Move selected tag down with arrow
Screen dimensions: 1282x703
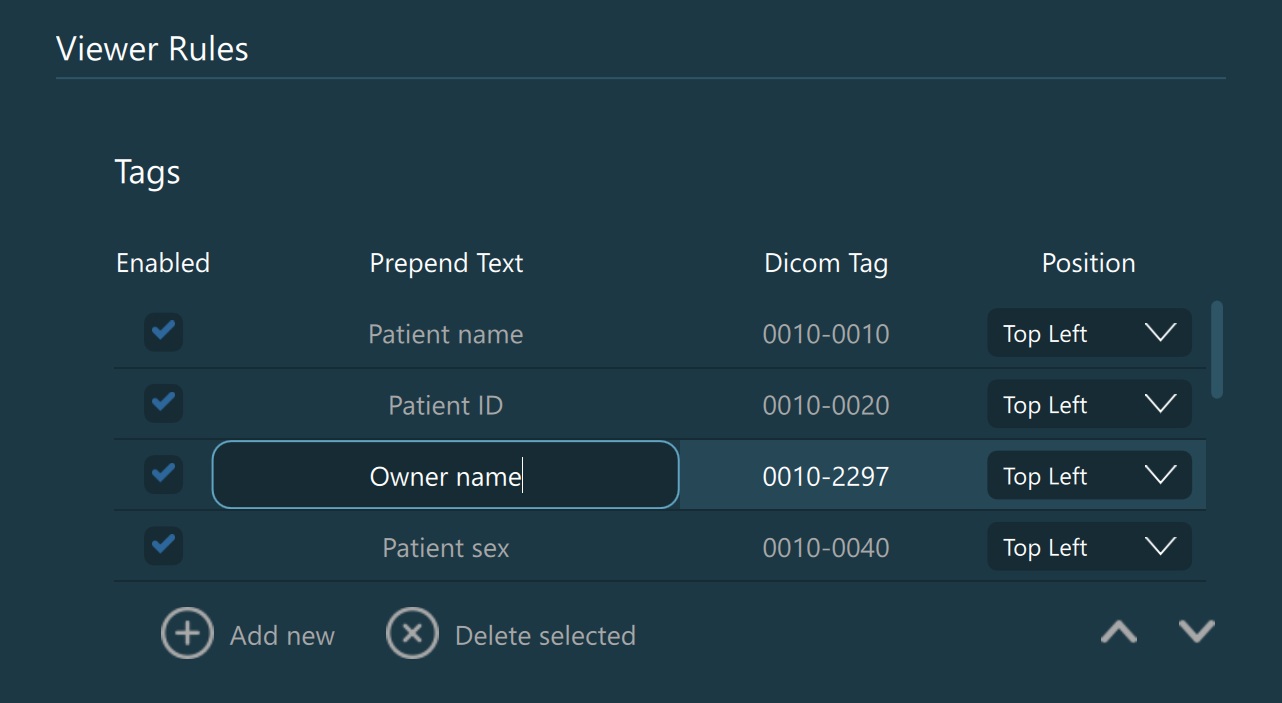tap(1196, 632)
